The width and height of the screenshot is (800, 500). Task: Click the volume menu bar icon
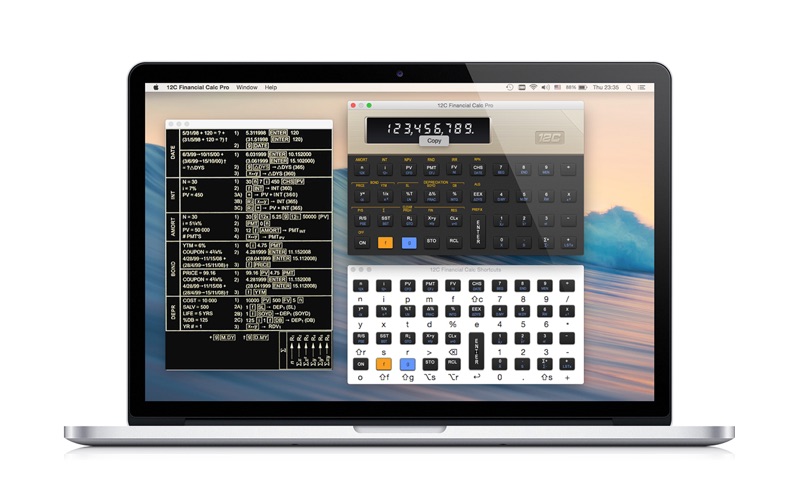(545, 88)
